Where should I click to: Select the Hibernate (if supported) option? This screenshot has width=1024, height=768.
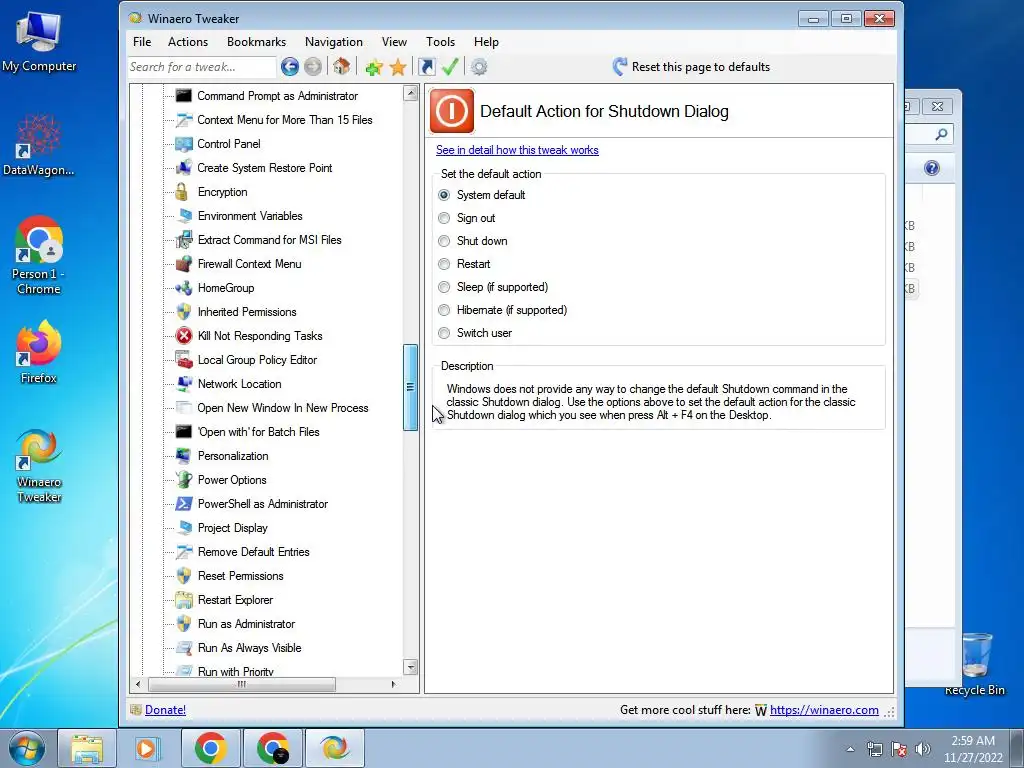pos(444,310)
